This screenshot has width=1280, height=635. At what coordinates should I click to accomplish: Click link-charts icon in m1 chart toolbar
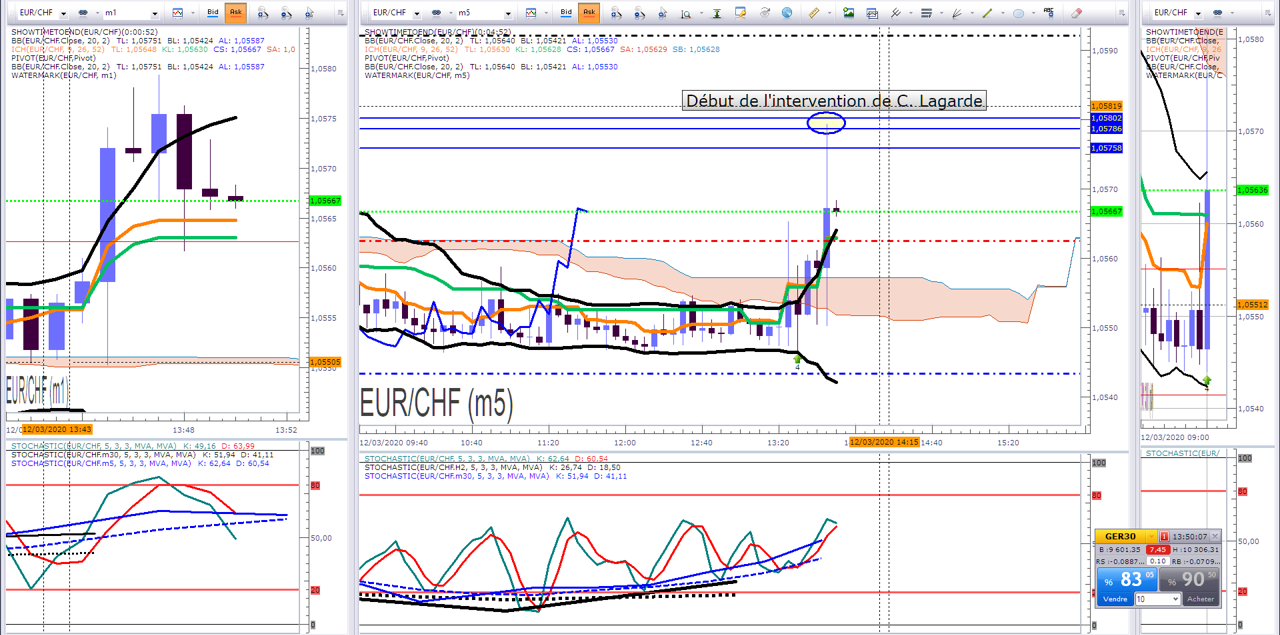[x=83, y=13]
